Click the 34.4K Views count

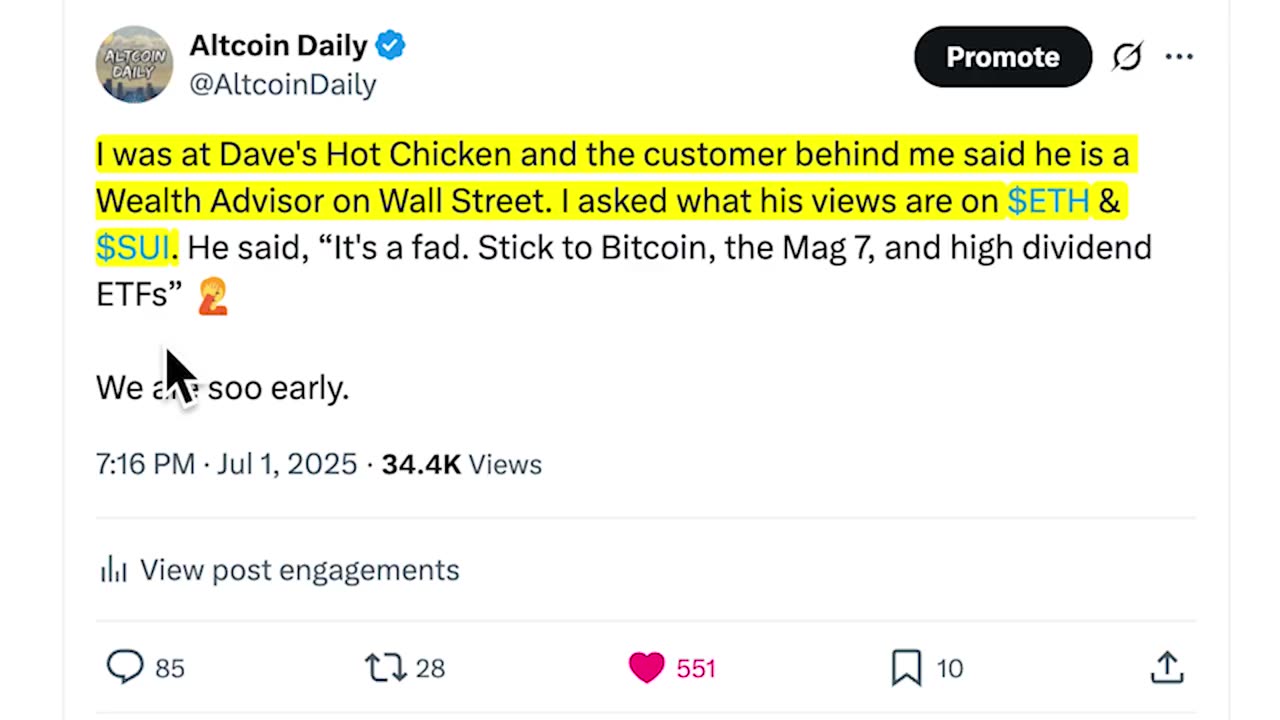coord(461,464)
